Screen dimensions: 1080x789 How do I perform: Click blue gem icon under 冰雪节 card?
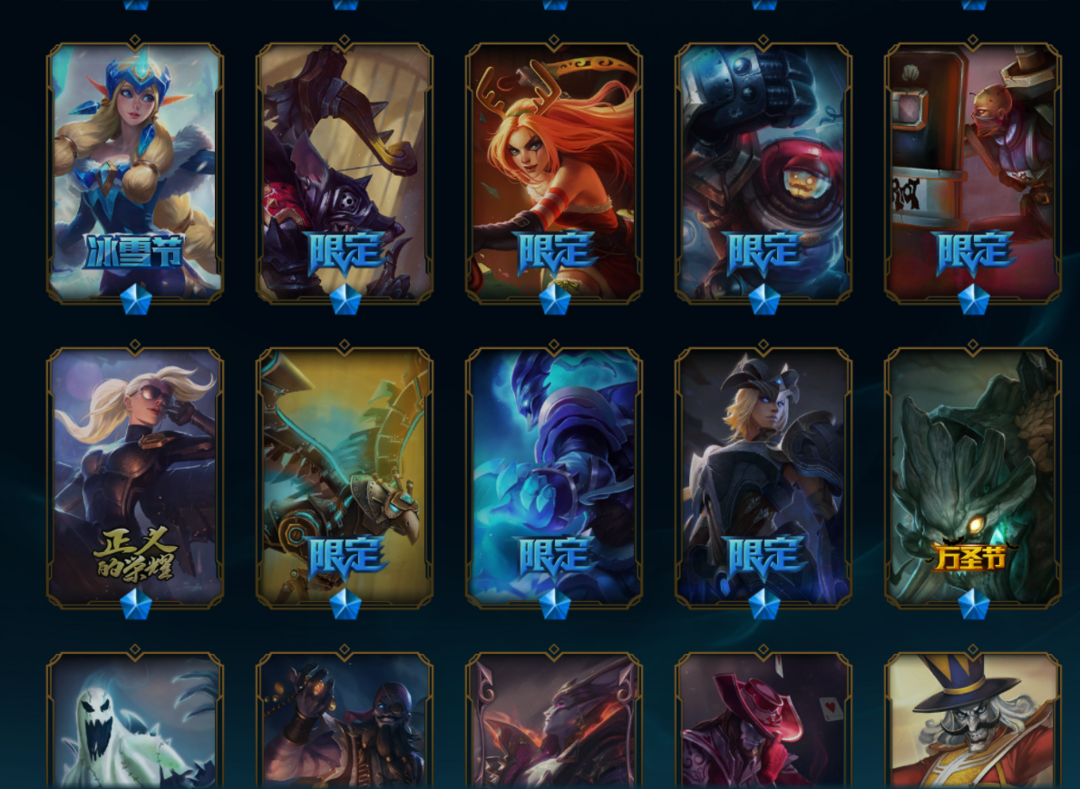pyautogui.click(x=136, y=300)
